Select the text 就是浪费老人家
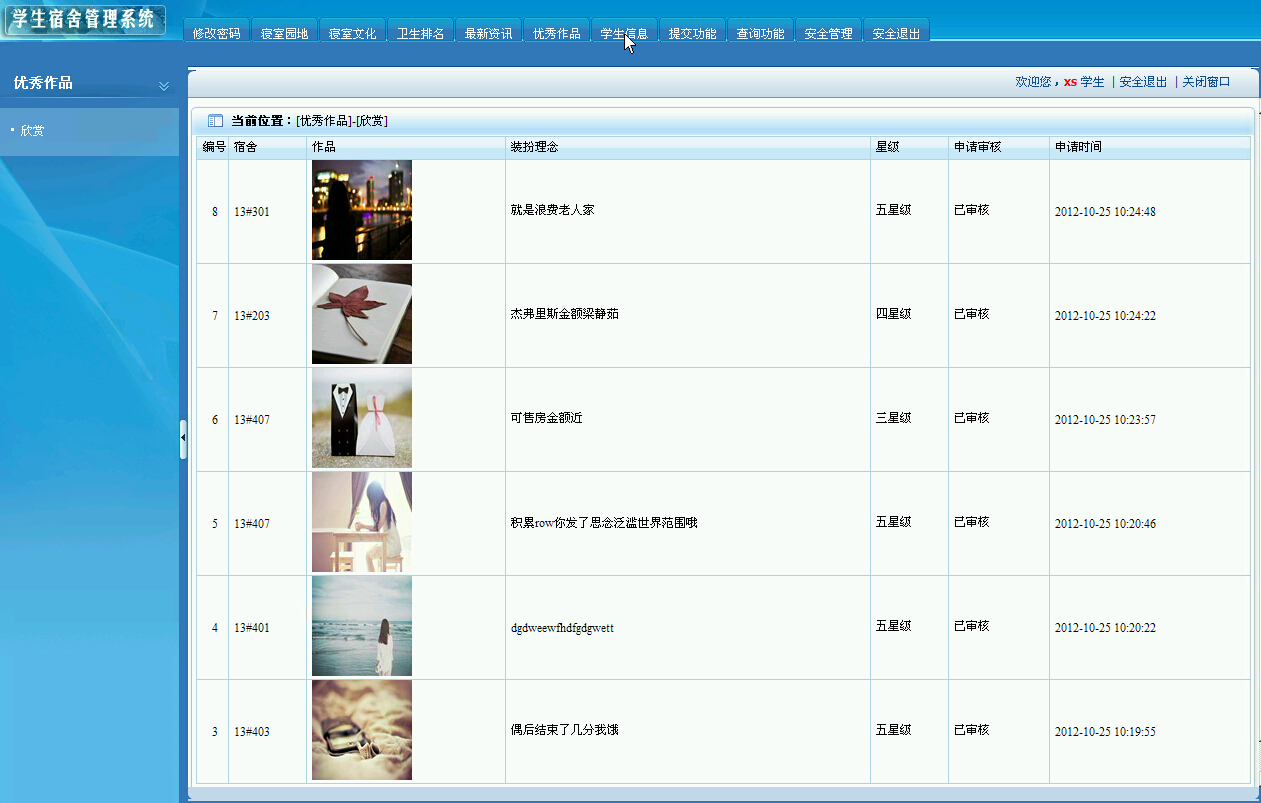The width and height of the screenshot is (1261, 803). click(x=552, y=211)
